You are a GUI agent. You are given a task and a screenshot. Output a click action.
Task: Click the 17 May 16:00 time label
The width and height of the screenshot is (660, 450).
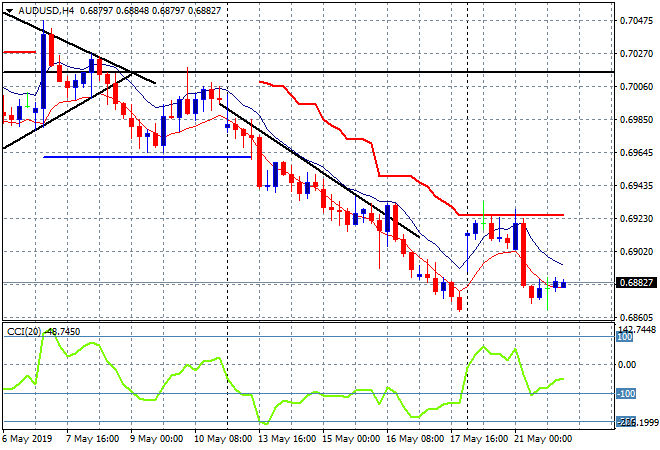click(479, 439)
